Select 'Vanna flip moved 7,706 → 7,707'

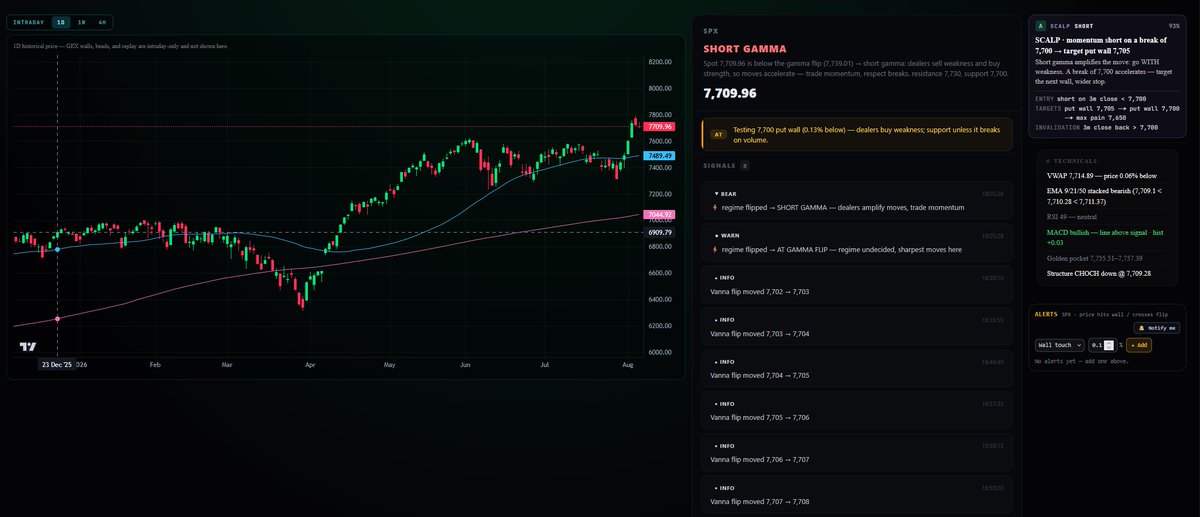point(856,452)
